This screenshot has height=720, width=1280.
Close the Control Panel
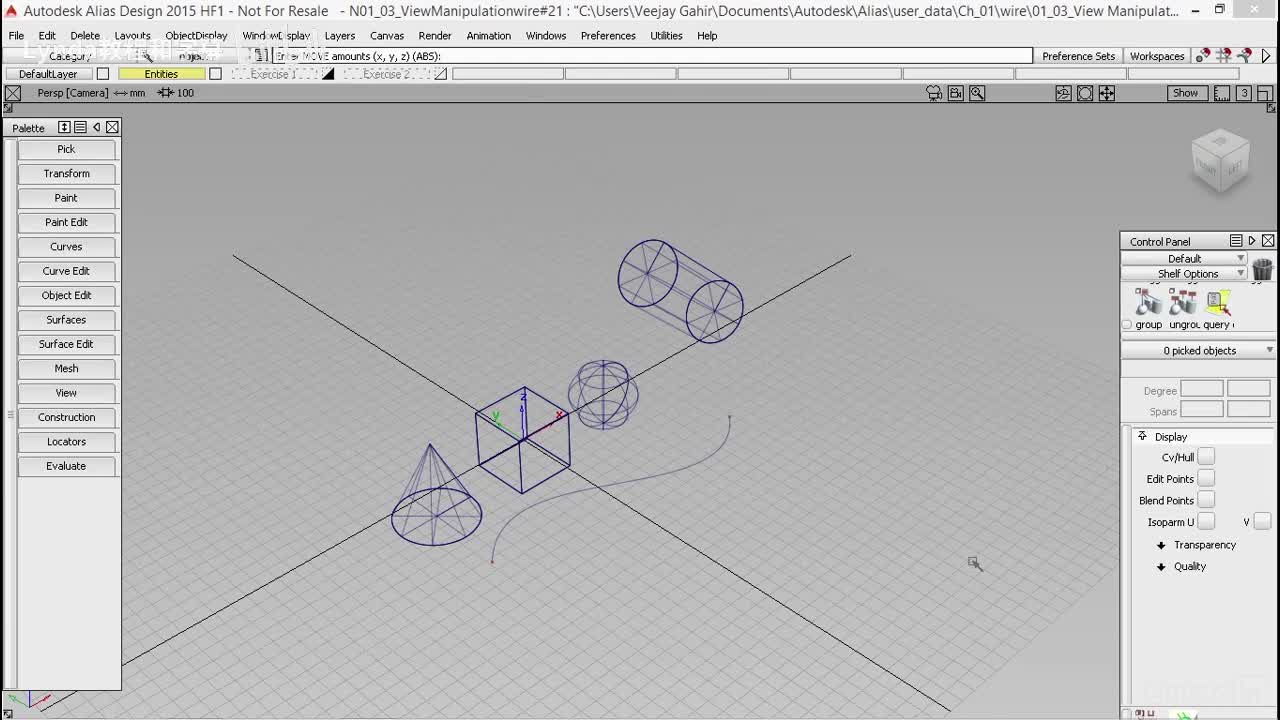point(1268,241)
